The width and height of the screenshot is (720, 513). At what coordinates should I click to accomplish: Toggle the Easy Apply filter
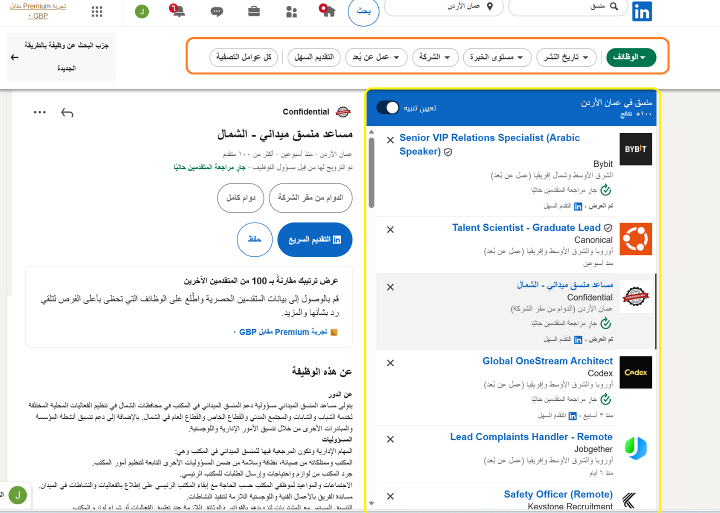tap(314, 57)
